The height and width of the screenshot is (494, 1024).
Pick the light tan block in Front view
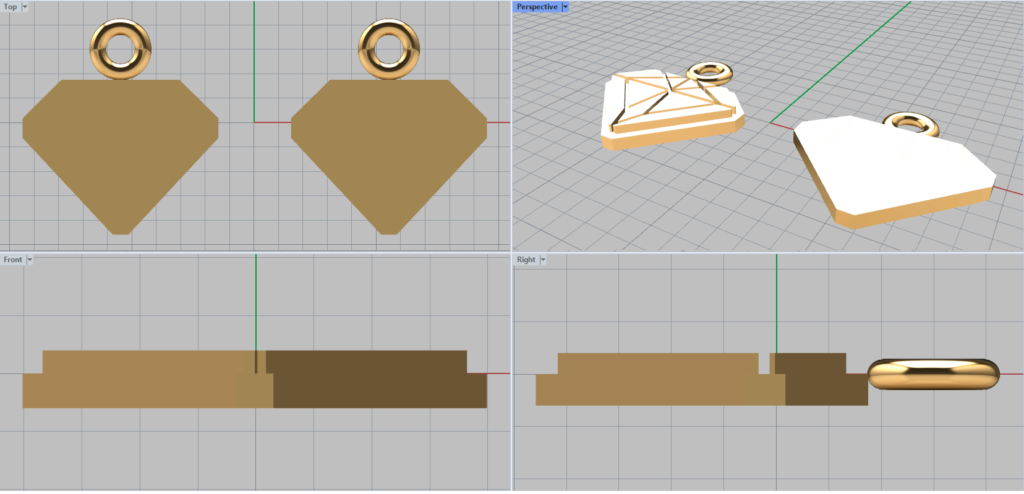140,380
